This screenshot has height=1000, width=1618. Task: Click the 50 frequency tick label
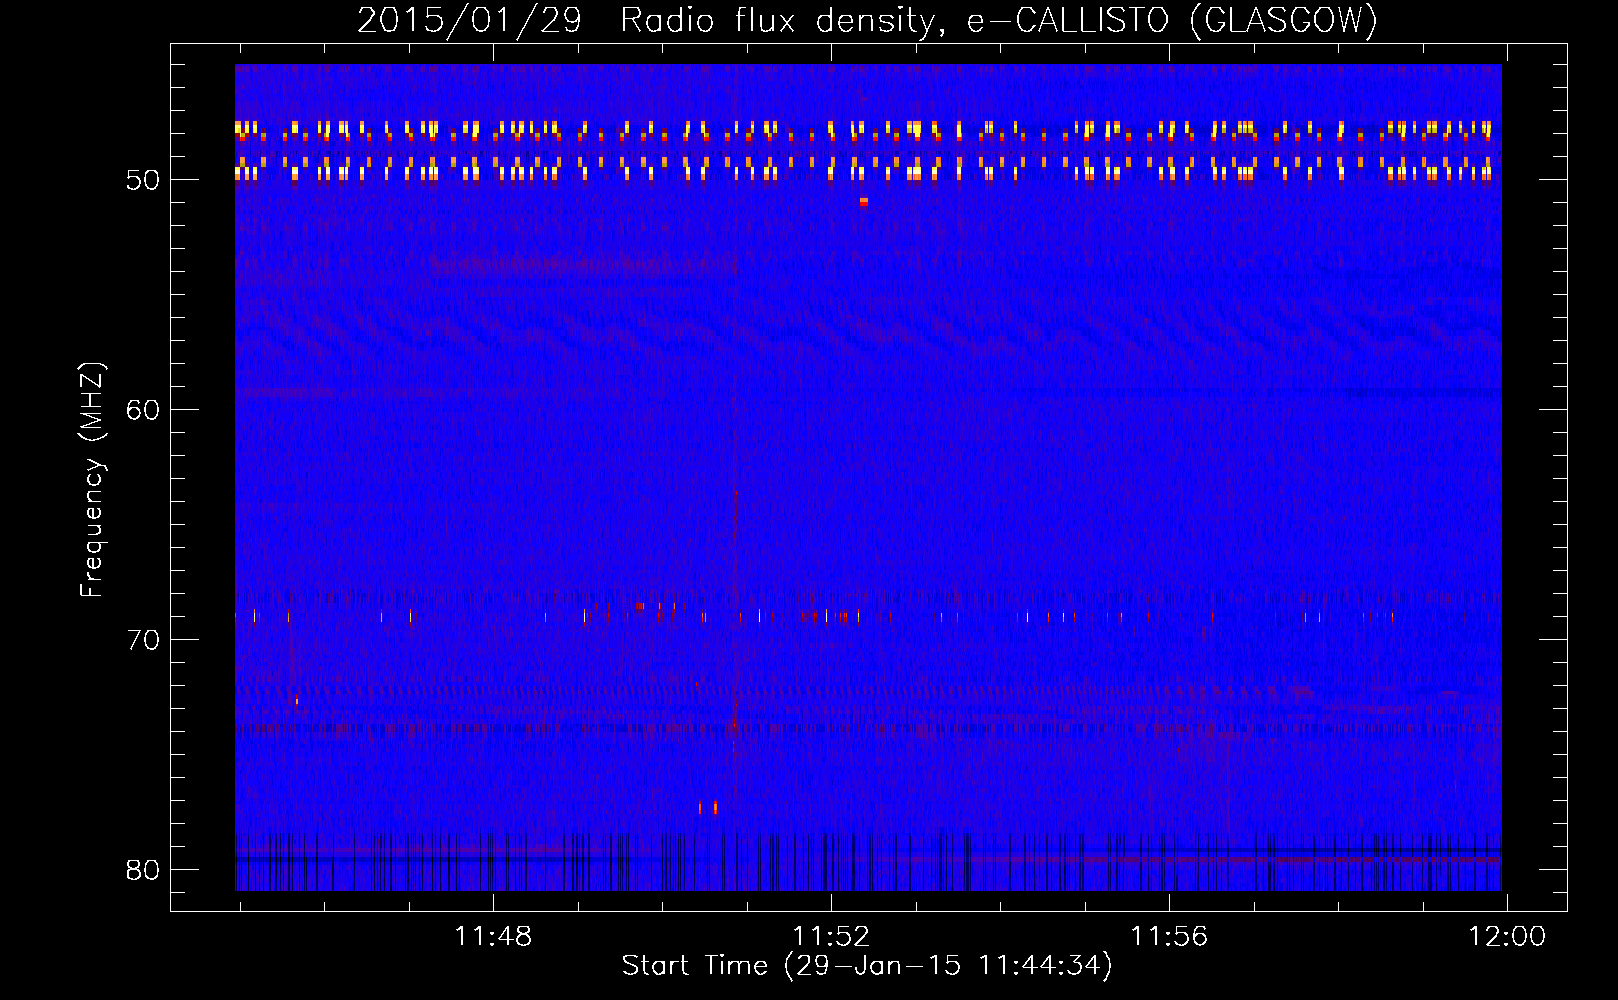point(143,180)
